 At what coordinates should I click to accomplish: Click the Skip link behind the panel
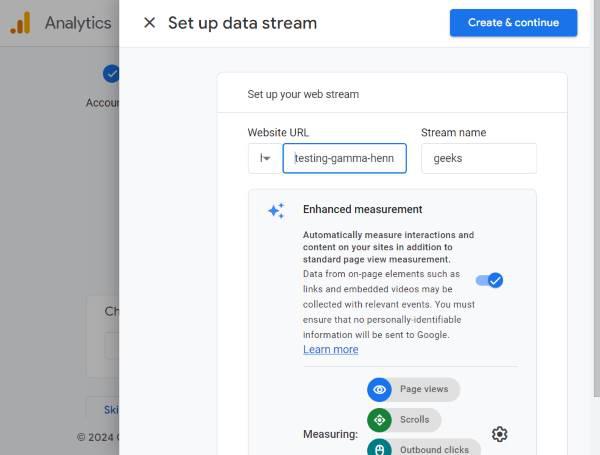(x=111, y=409)
